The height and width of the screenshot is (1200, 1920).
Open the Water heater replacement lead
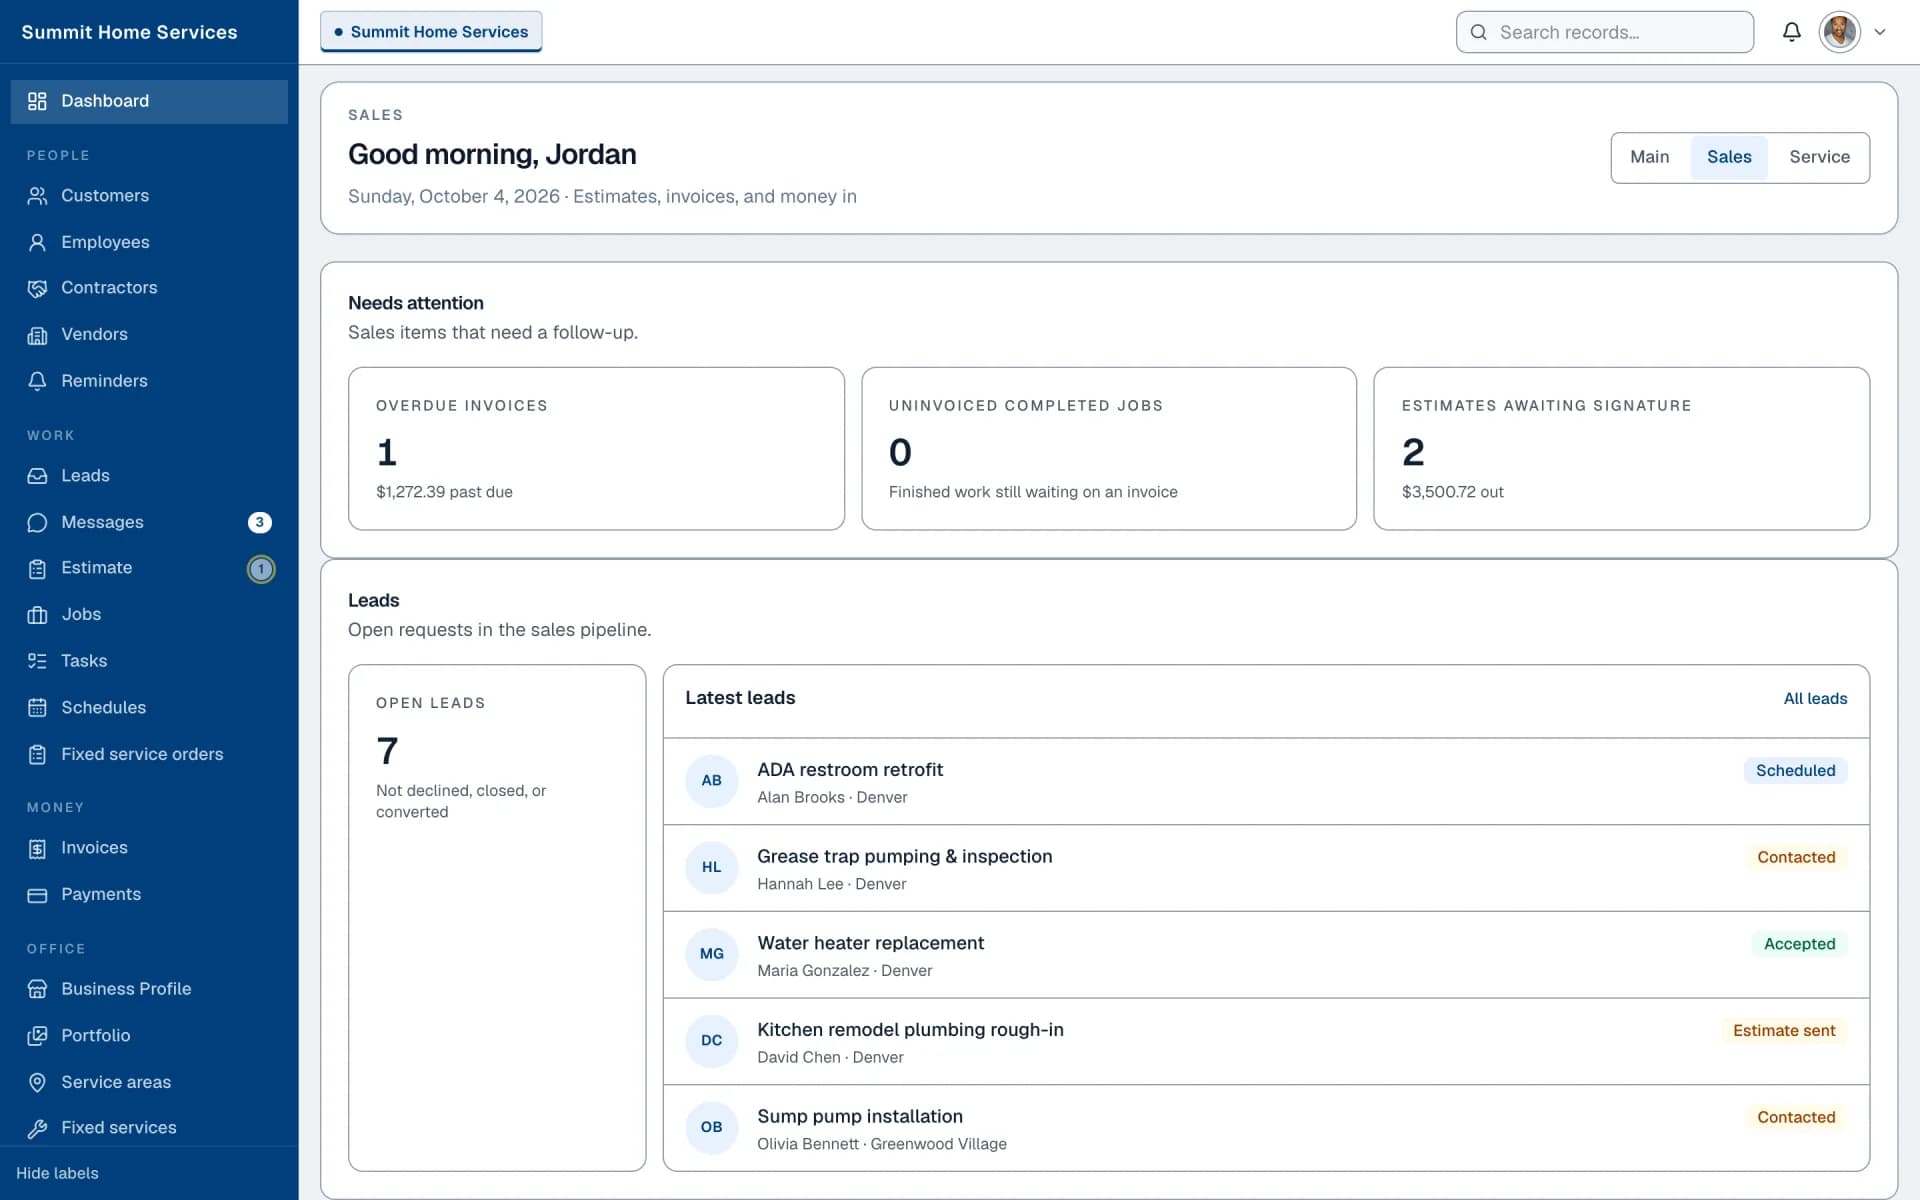1266,955
